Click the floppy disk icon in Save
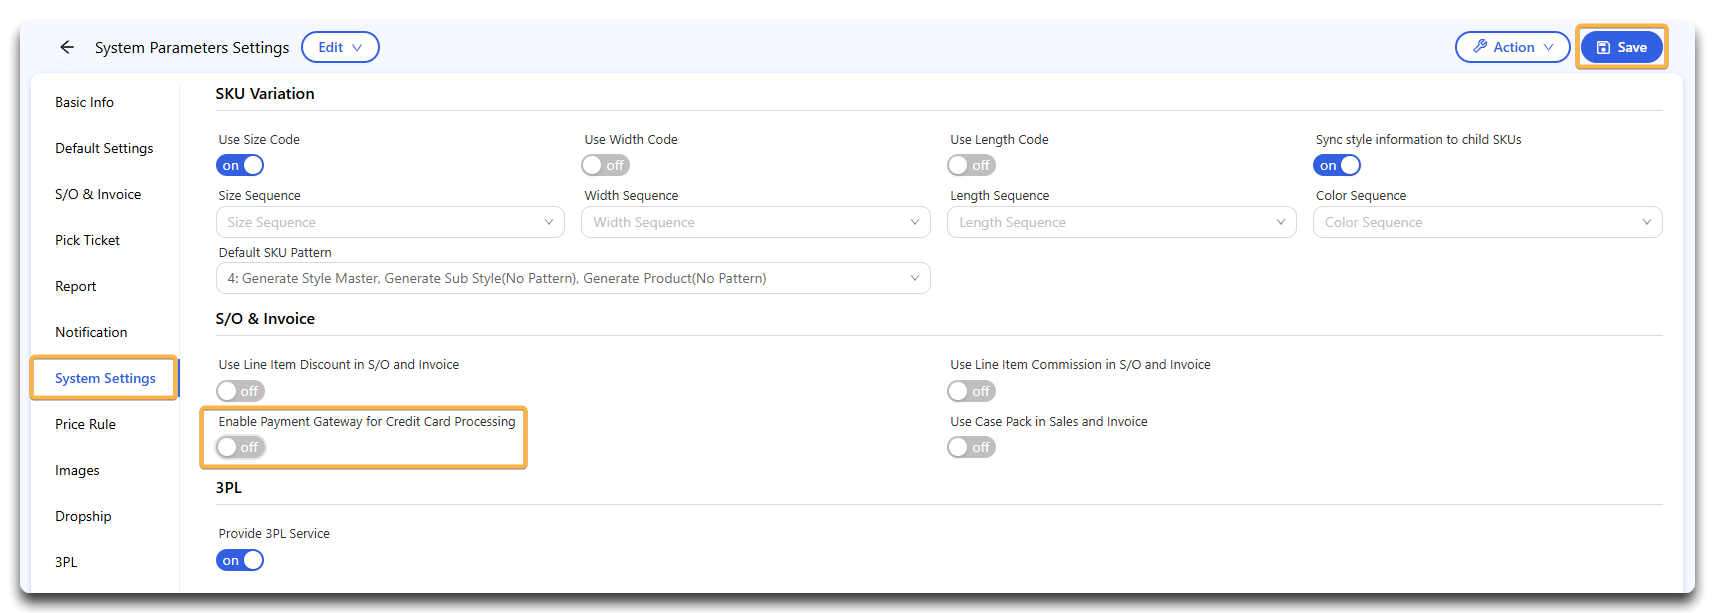This screenshot has height=613, width=1715. point(1603,47)
